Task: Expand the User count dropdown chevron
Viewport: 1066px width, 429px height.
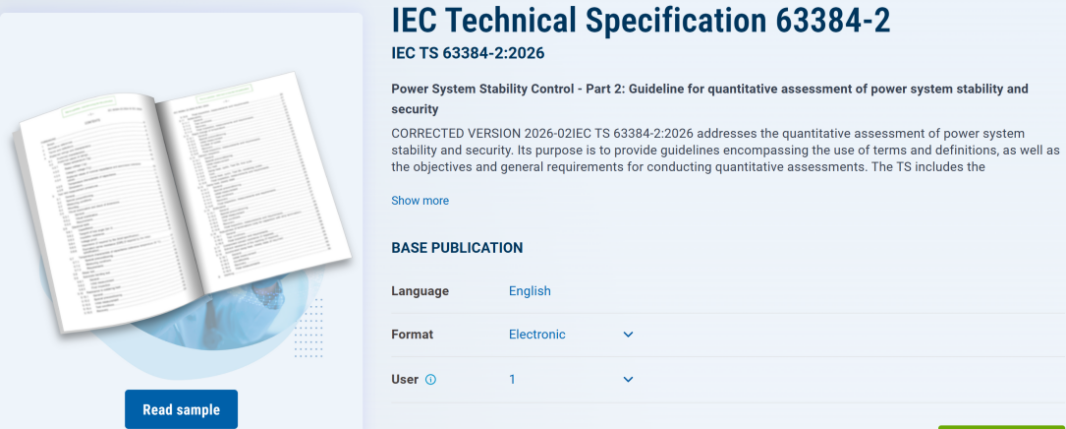Action: (628, 380)
